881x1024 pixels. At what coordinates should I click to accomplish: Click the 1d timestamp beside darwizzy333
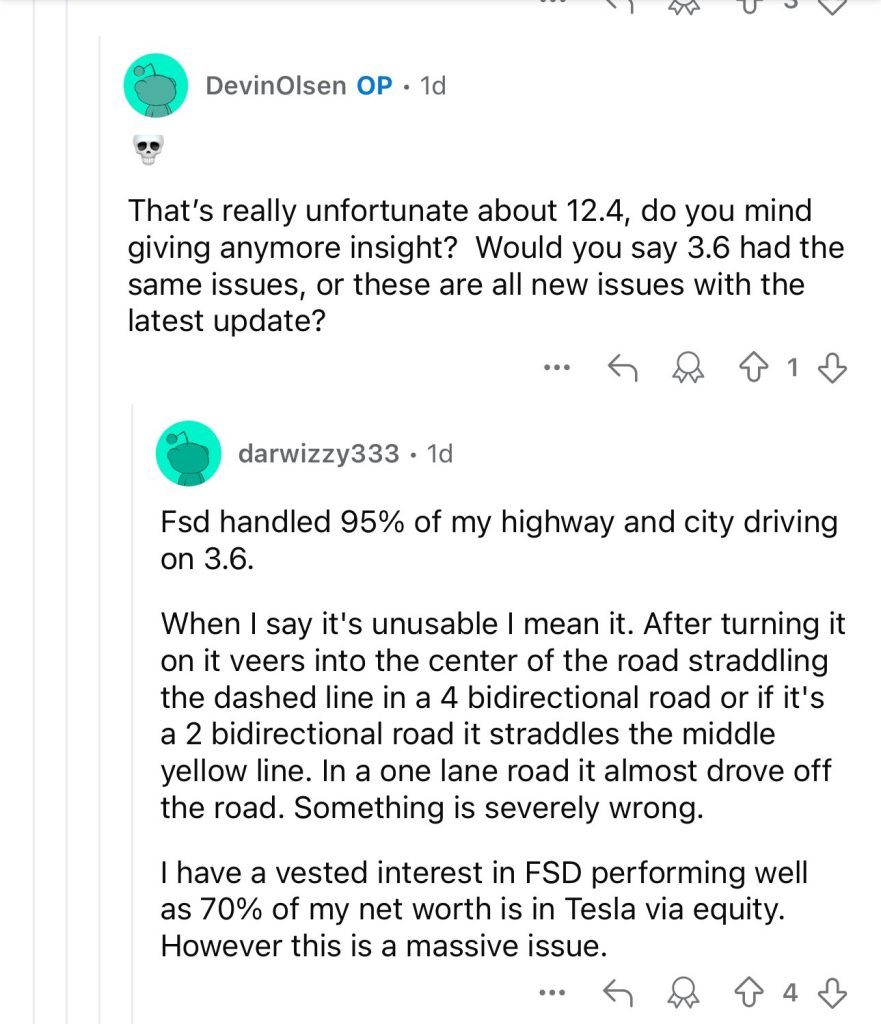tap(440, 454)
